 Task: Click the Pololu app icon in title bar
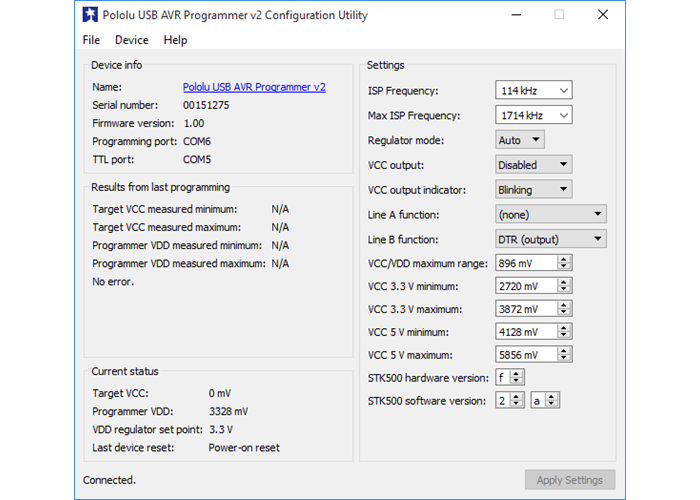point(90,15)
